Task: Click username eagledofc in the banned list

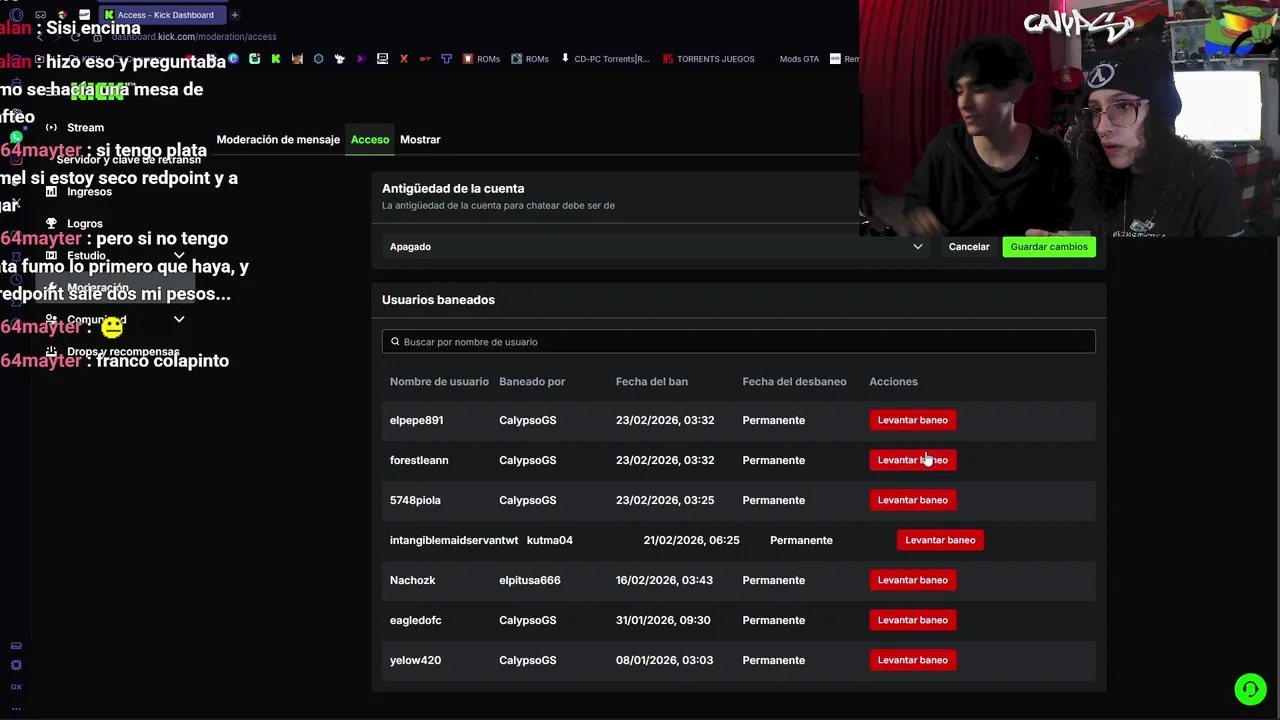Action: [x=415, y=620]
